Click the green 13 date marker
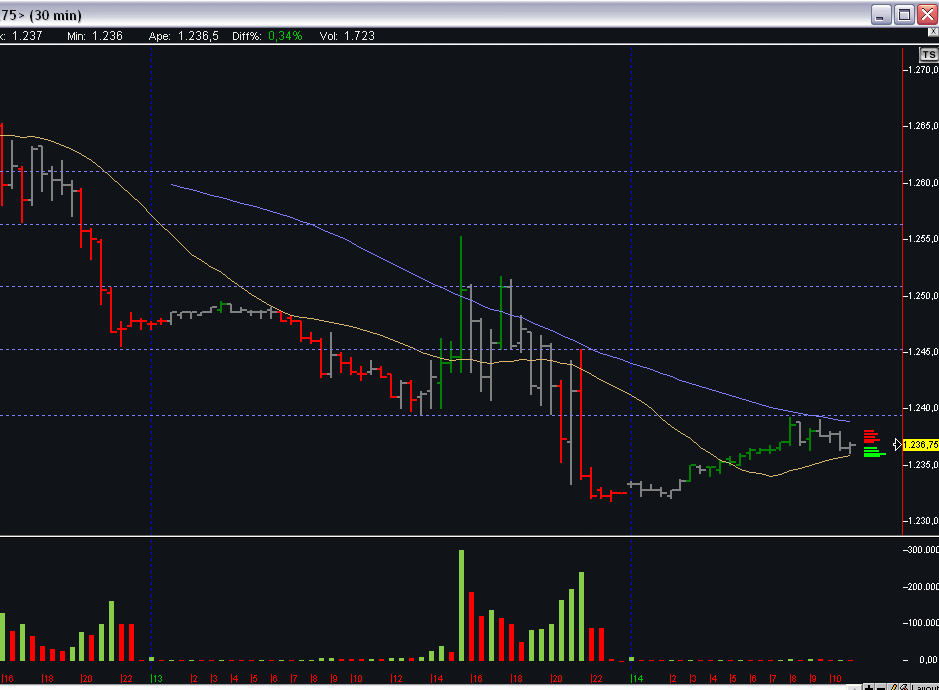Screen dimensions: 939x690 [157, 679]
